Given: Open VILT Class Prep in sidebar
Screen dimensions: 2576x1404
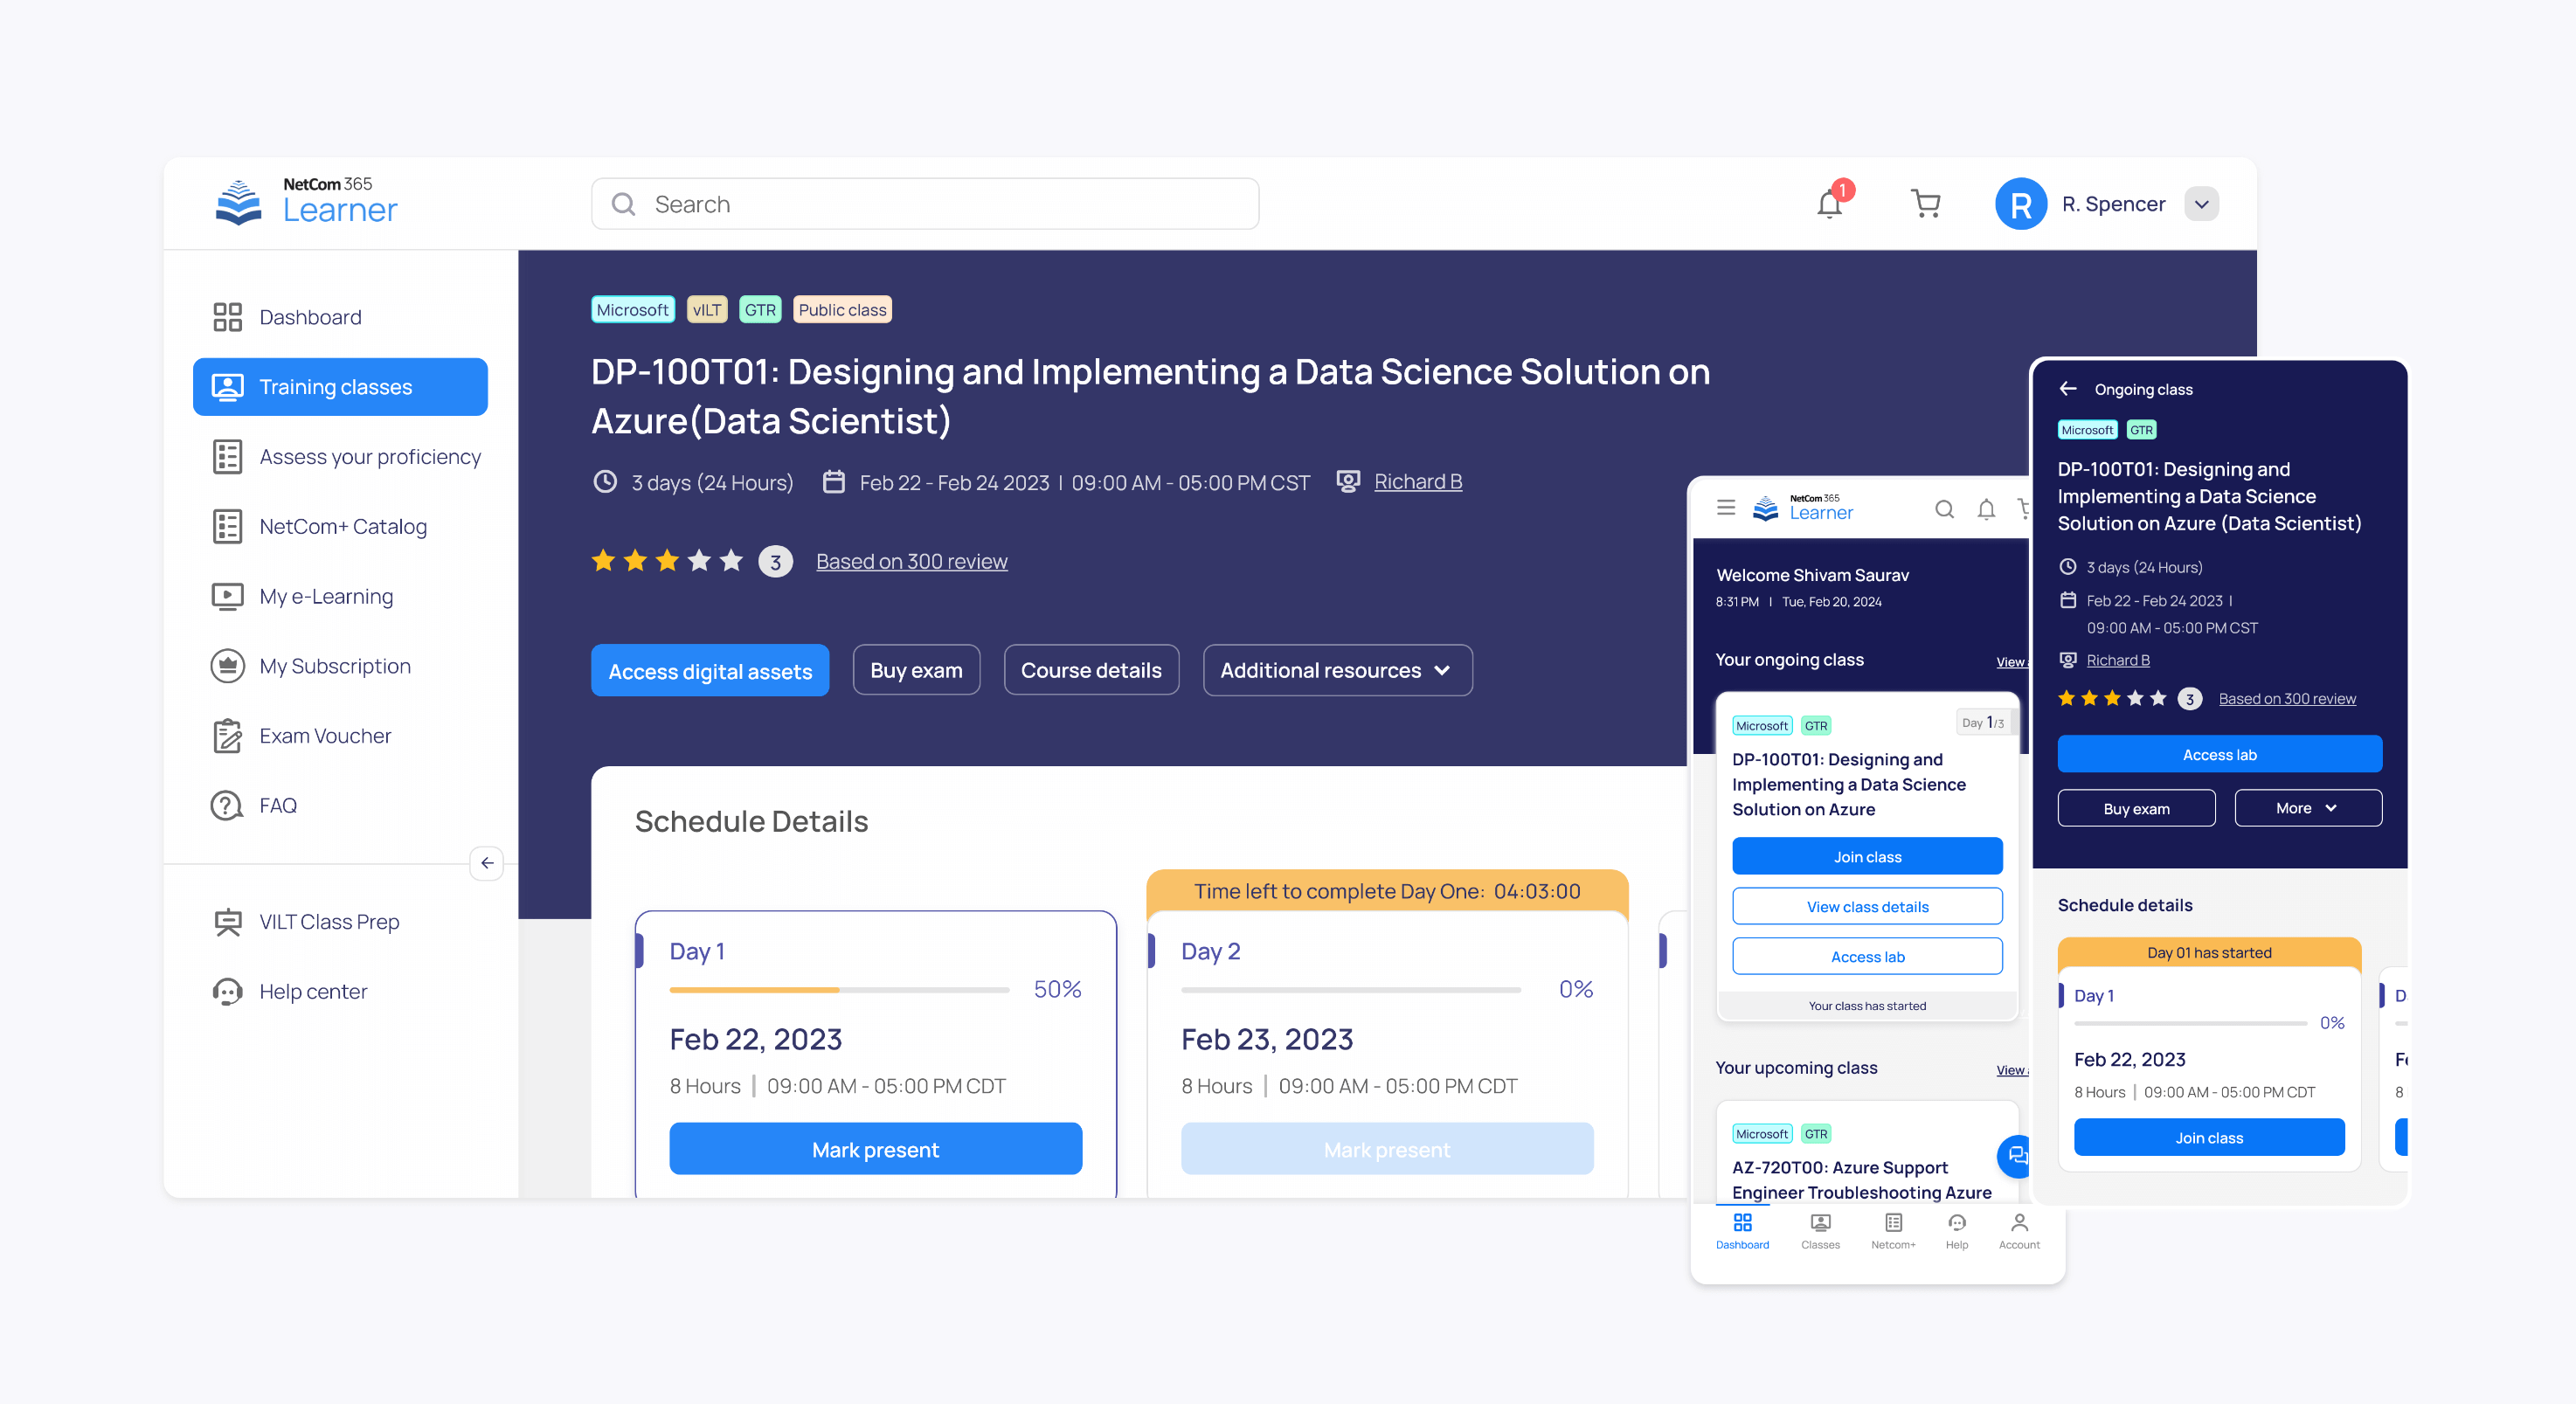Looking at the screenshot, I should click(x=340, y=922).
